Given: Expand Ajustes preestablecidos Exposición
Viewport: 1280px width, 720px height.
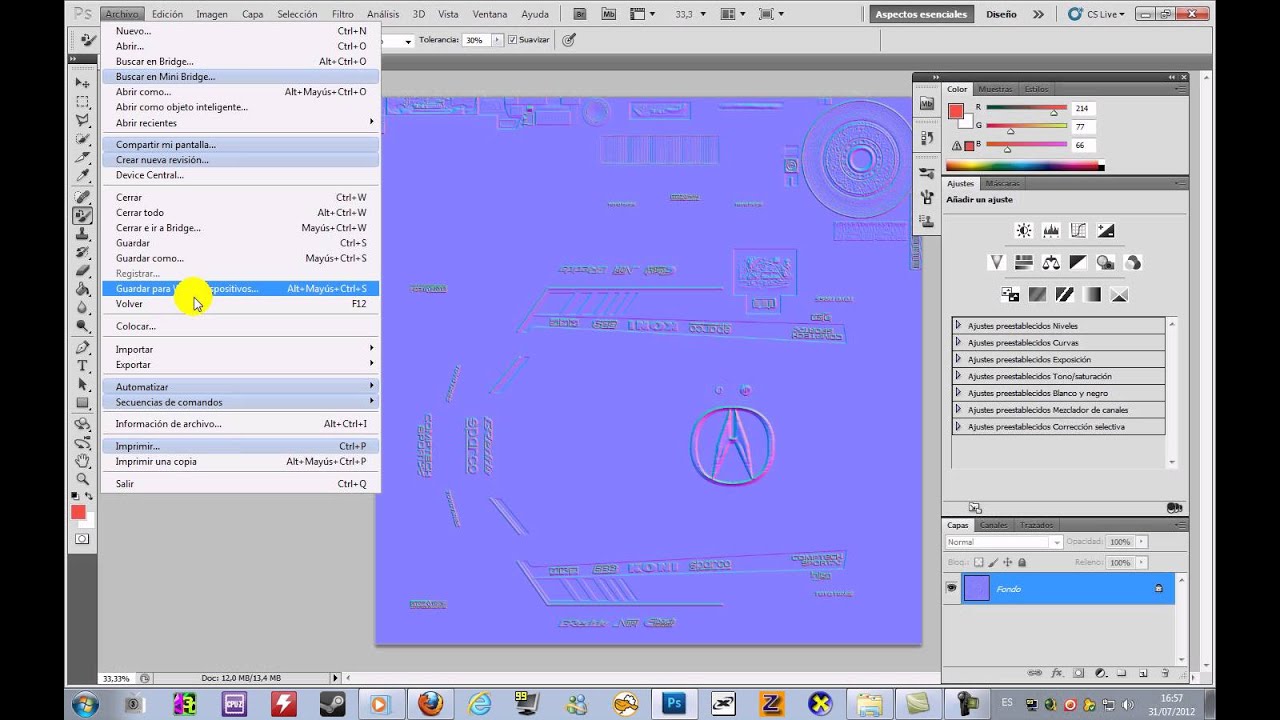Looking at the screenshot, I should [958, 359].
